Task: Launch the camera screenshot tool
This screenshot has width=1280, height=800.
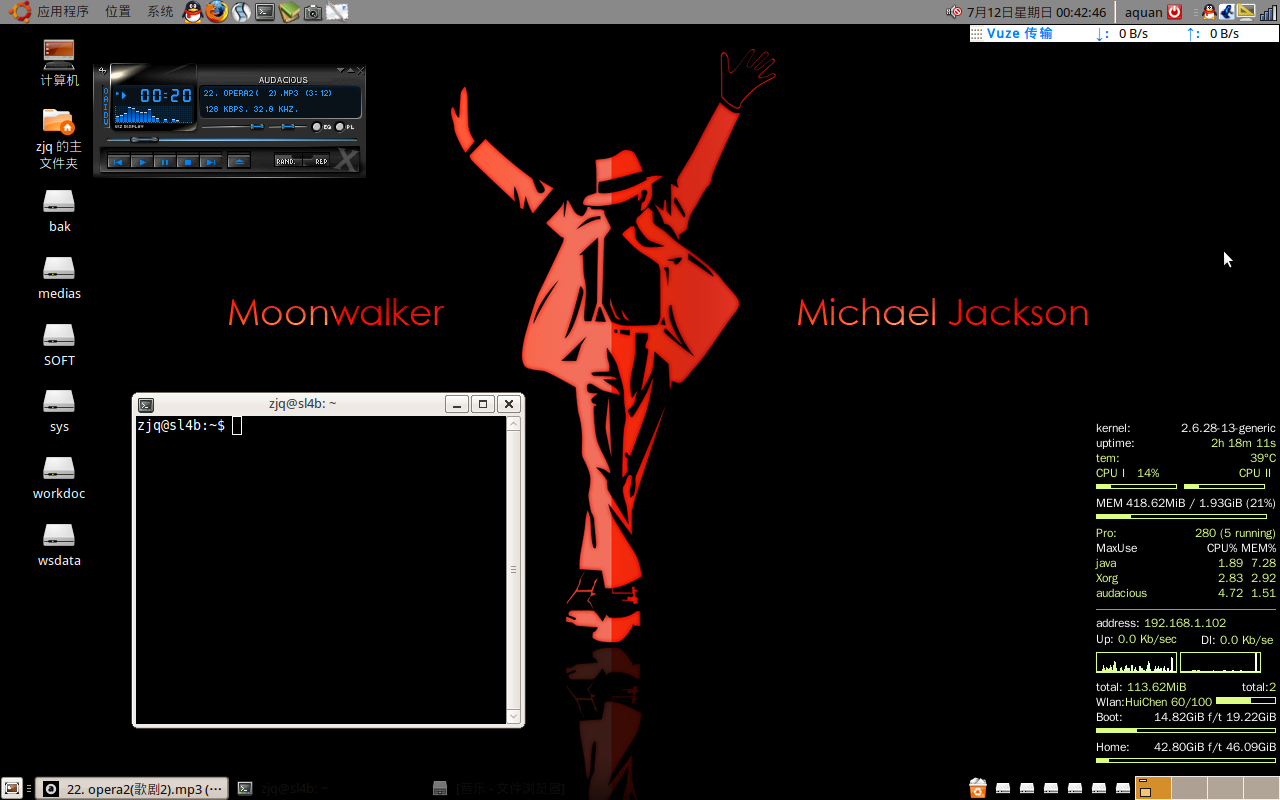Action: (x=313, y=12)
